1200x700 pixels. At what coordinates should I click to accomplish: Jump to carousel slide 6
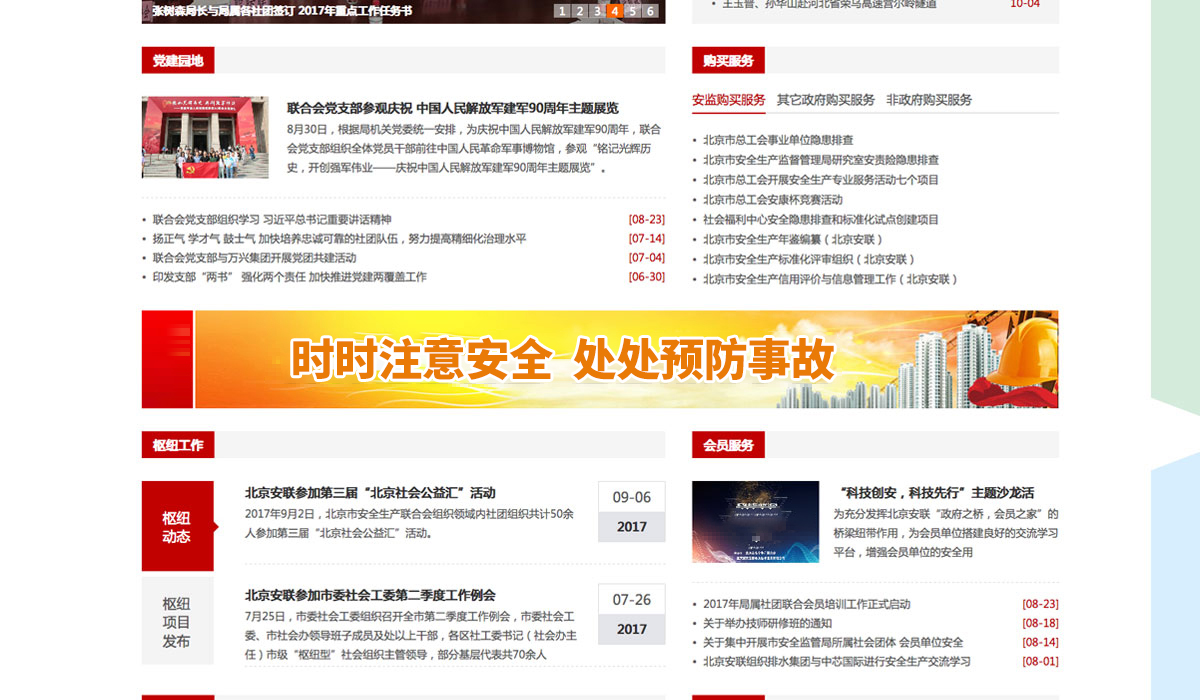[650, 11]
